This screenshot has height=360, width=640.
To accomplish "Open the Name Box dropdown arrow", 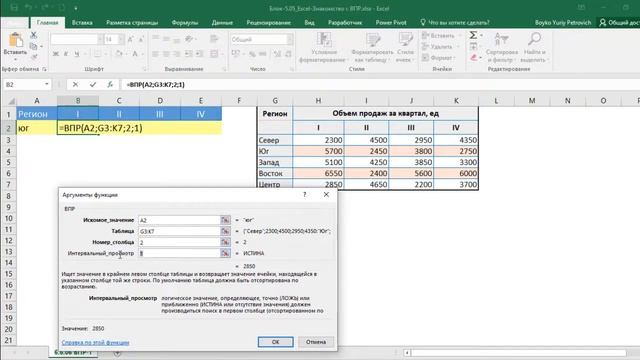I will point(47,84).
